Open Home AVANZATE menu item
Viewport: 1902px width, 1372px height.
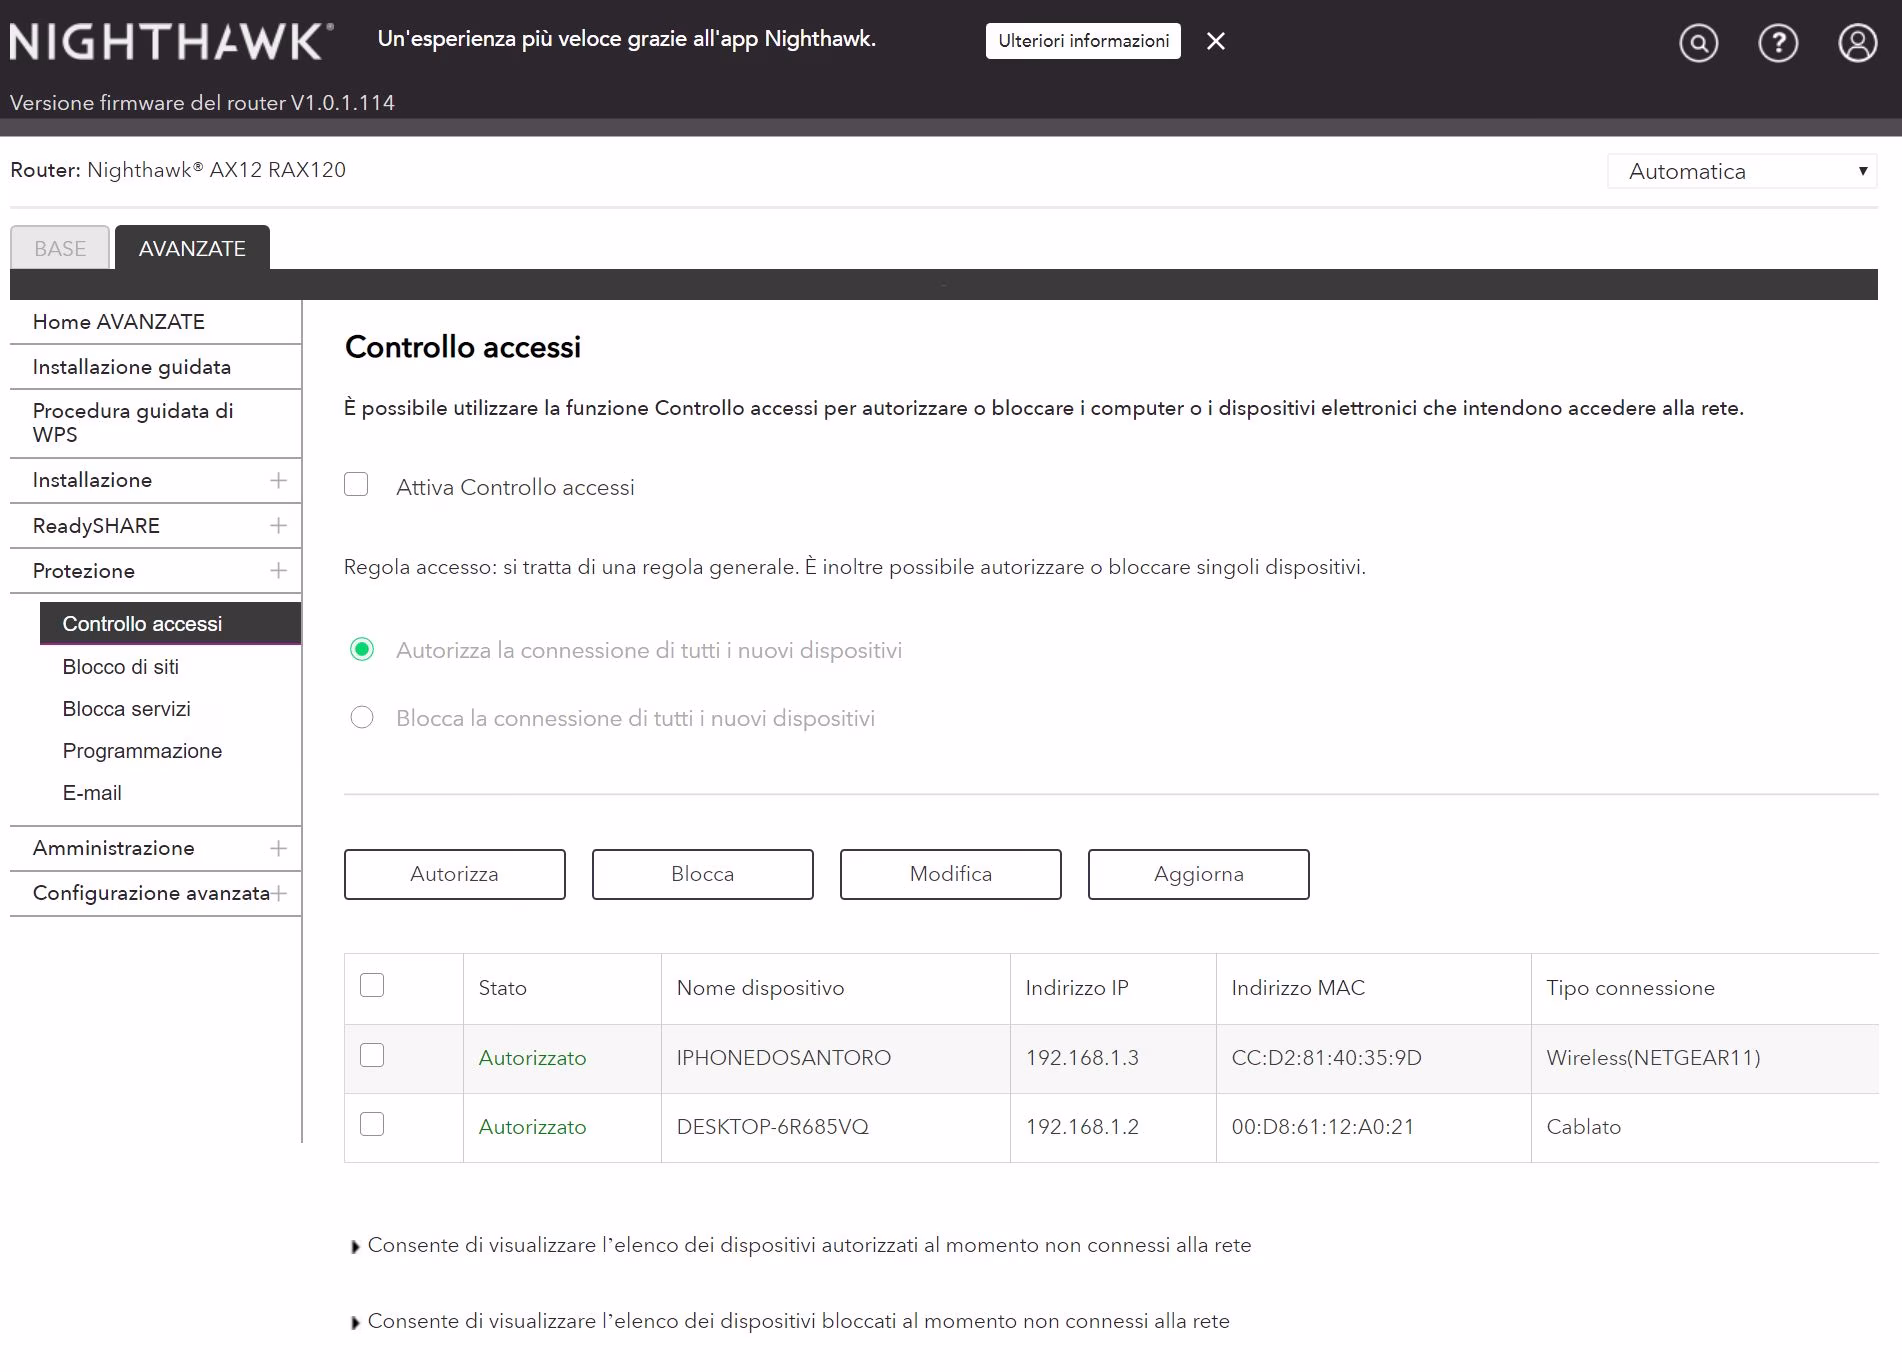coord(155,322)
